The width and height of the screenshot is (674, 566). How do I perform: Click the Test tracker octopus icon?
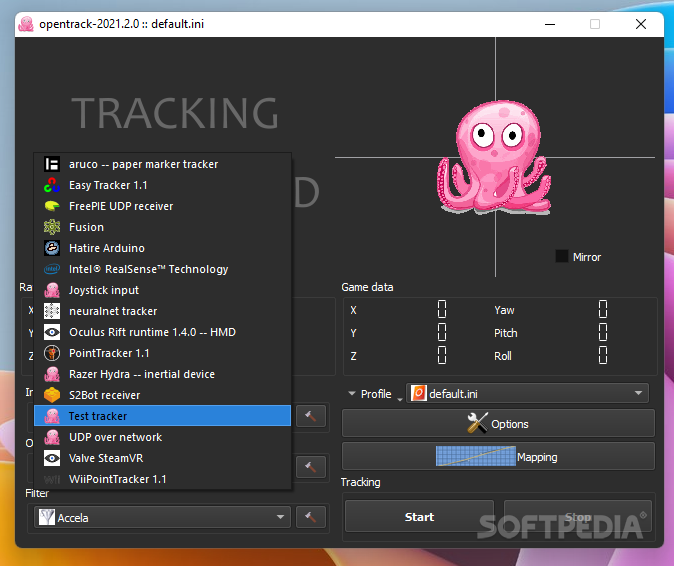coord(52,416)
